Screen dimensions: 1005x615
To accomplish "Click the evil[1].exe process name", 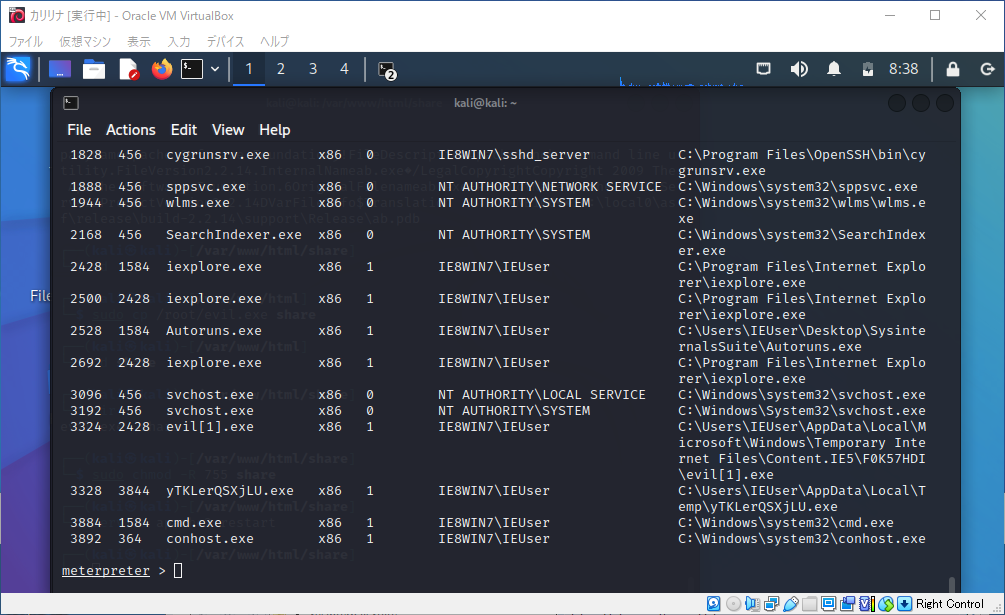I will (210, 427).
